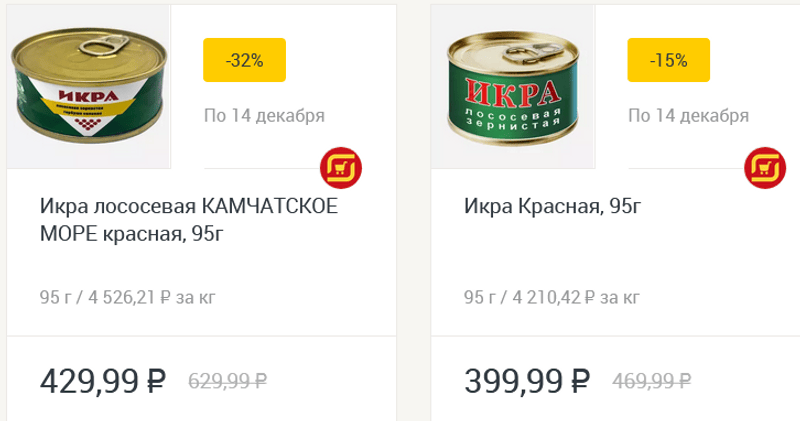Click the crossed-out 629,99 ₽ old price
Viewport: 800px width, 421px height.
[228, 381]
